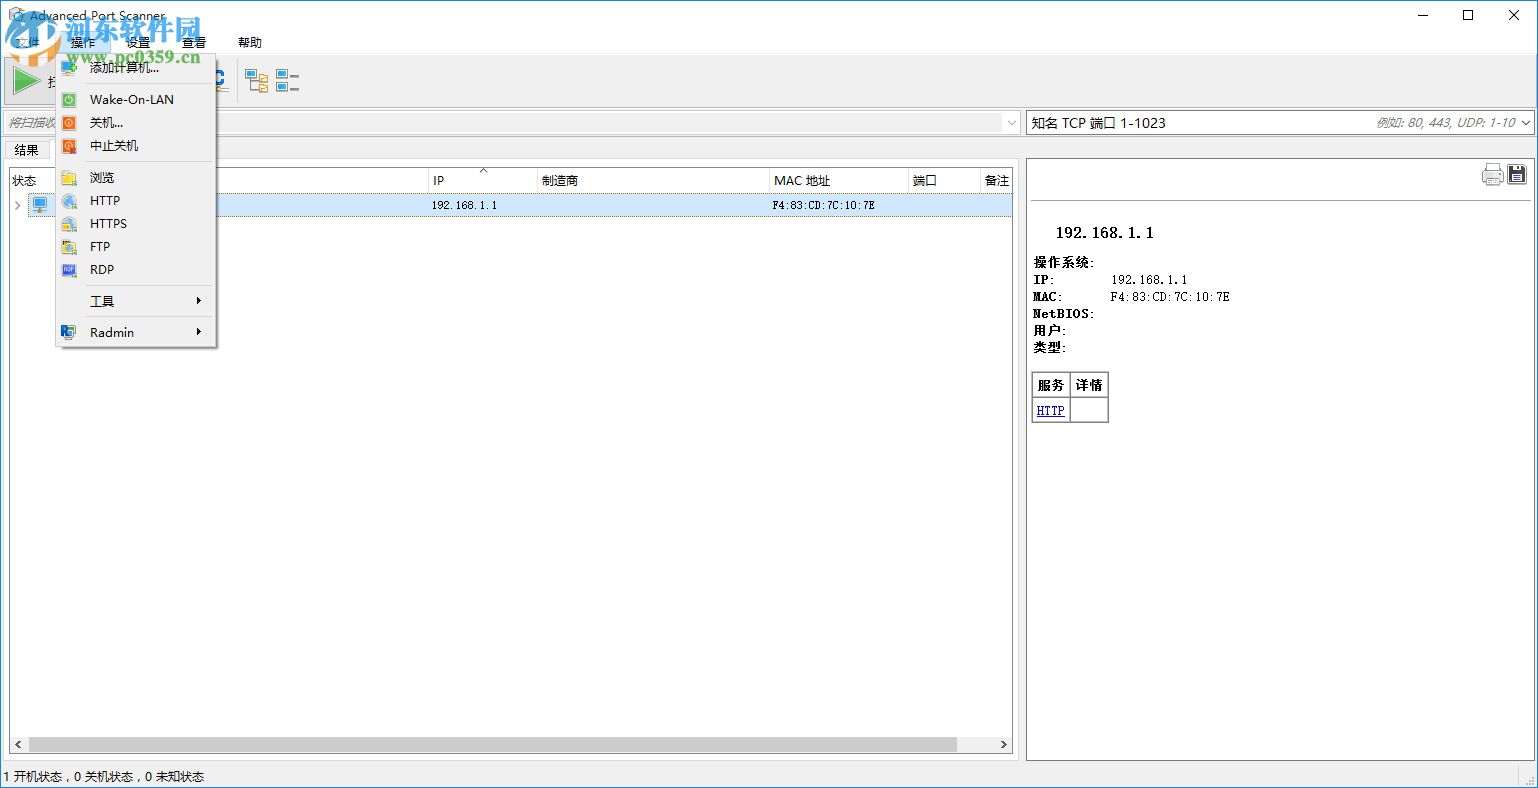The image size is (1538, 788).
Task: Click the RDP connection icon
Action: coord(67,270)
